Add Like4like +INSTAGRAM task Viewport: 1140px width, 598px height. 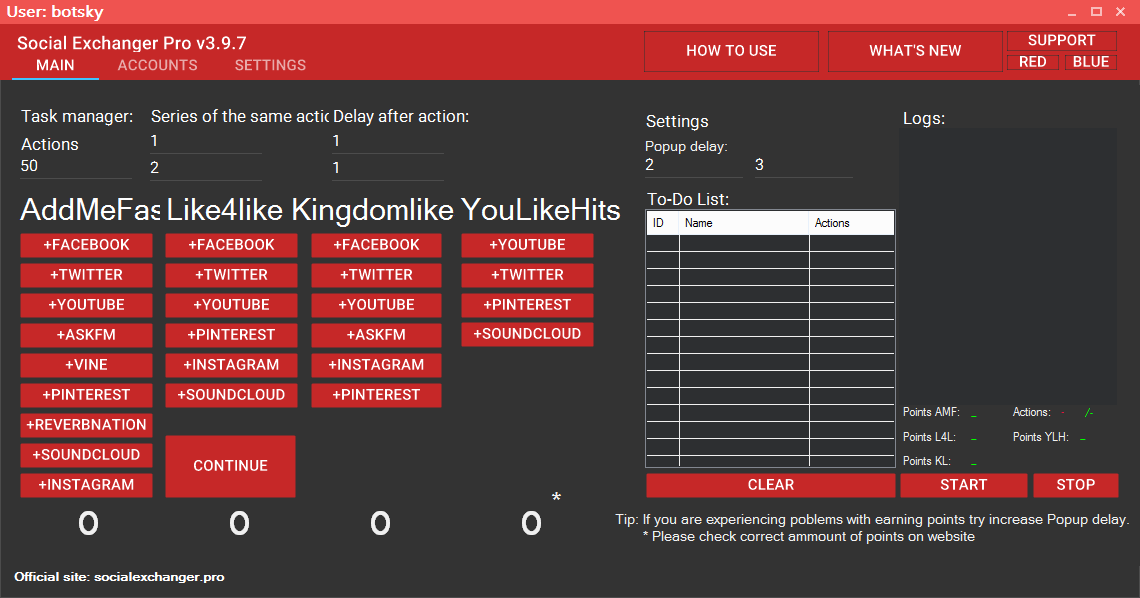pos(231,365)
